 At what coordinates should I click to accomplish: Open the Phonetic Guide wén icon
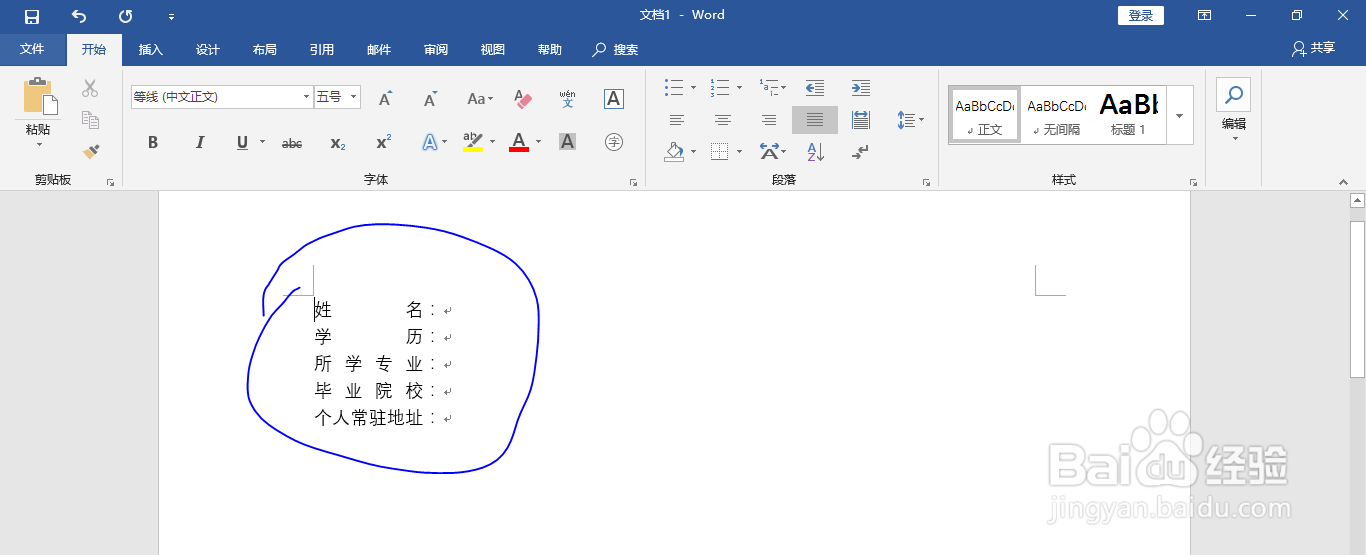[x=567, y=98]
